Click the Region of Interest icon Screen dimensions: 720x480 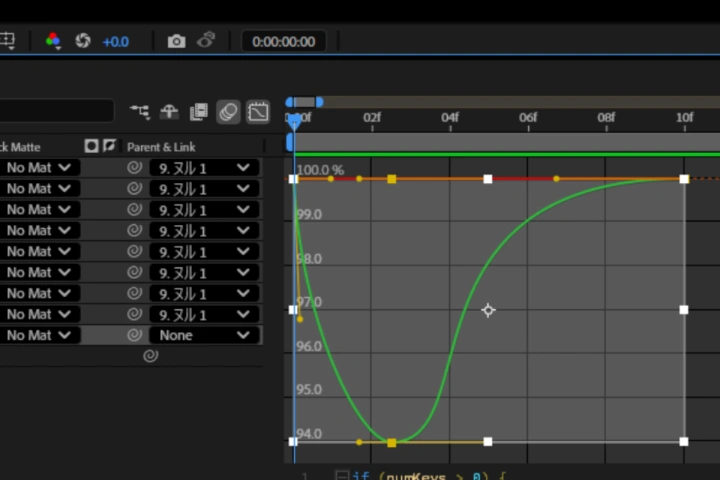(x=8, y=41)
